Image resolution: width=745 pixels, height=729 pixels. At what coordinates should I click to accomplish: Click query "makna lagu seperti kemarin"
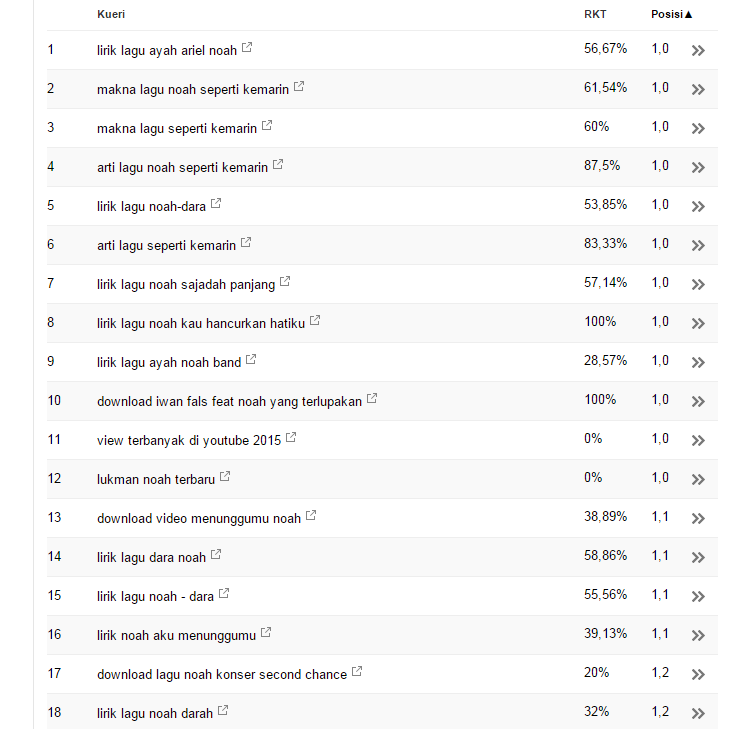(176, 128)
